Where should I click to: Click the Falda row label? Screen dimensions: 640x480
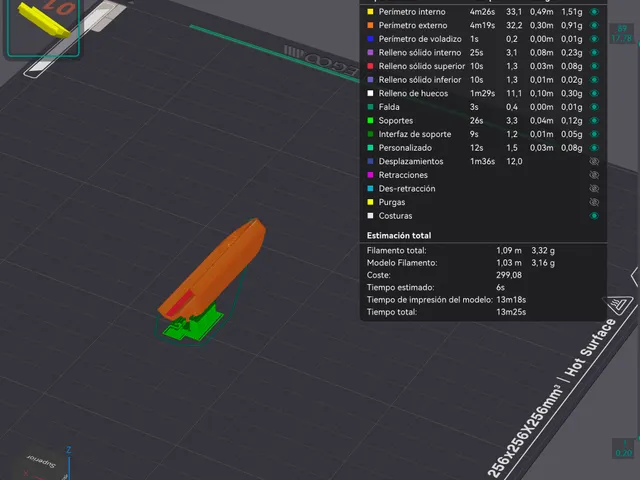(389, 107)
